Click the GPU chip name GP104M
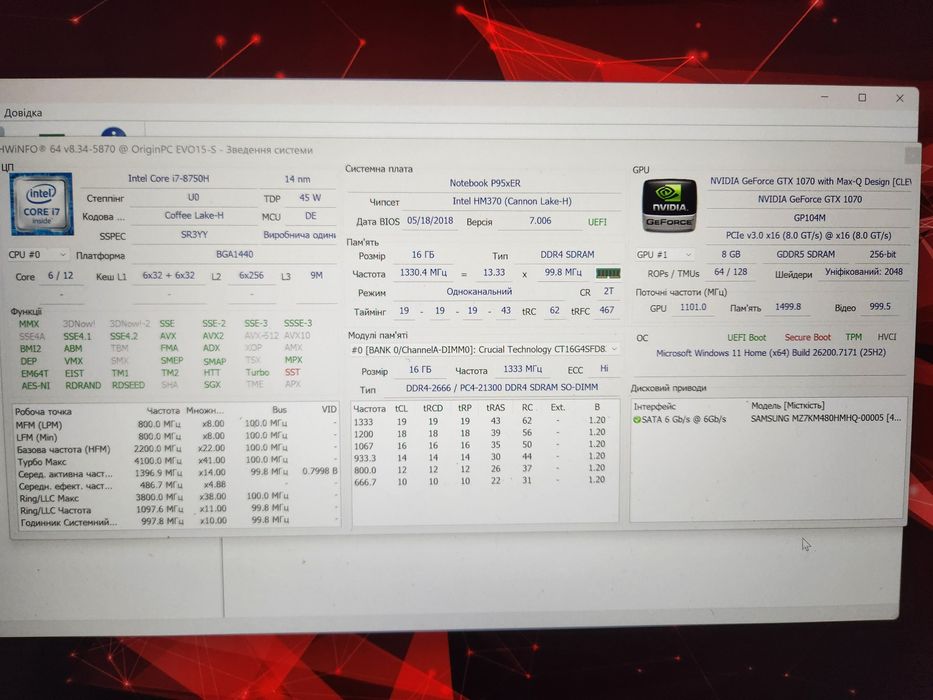This screenshot has height=700, width=933. coord(809,218)
